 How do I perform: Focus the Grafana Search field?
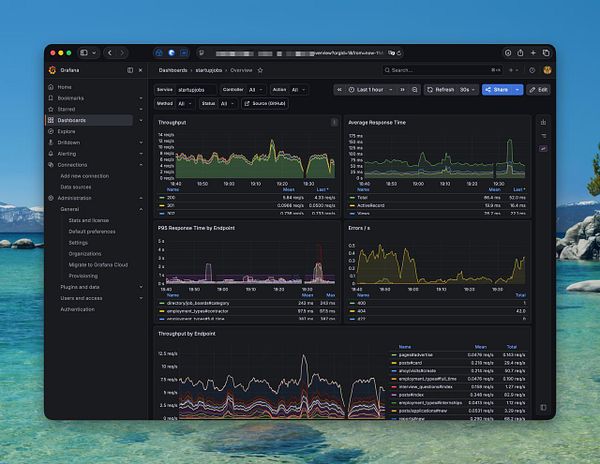pos(442,70)
